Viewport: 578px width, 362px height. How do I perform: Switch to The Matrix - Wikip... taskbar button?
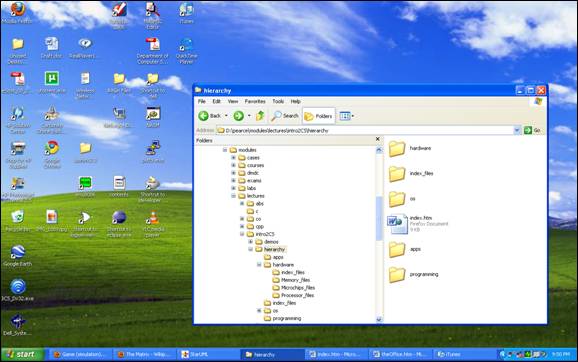click(x=144, y=354)
